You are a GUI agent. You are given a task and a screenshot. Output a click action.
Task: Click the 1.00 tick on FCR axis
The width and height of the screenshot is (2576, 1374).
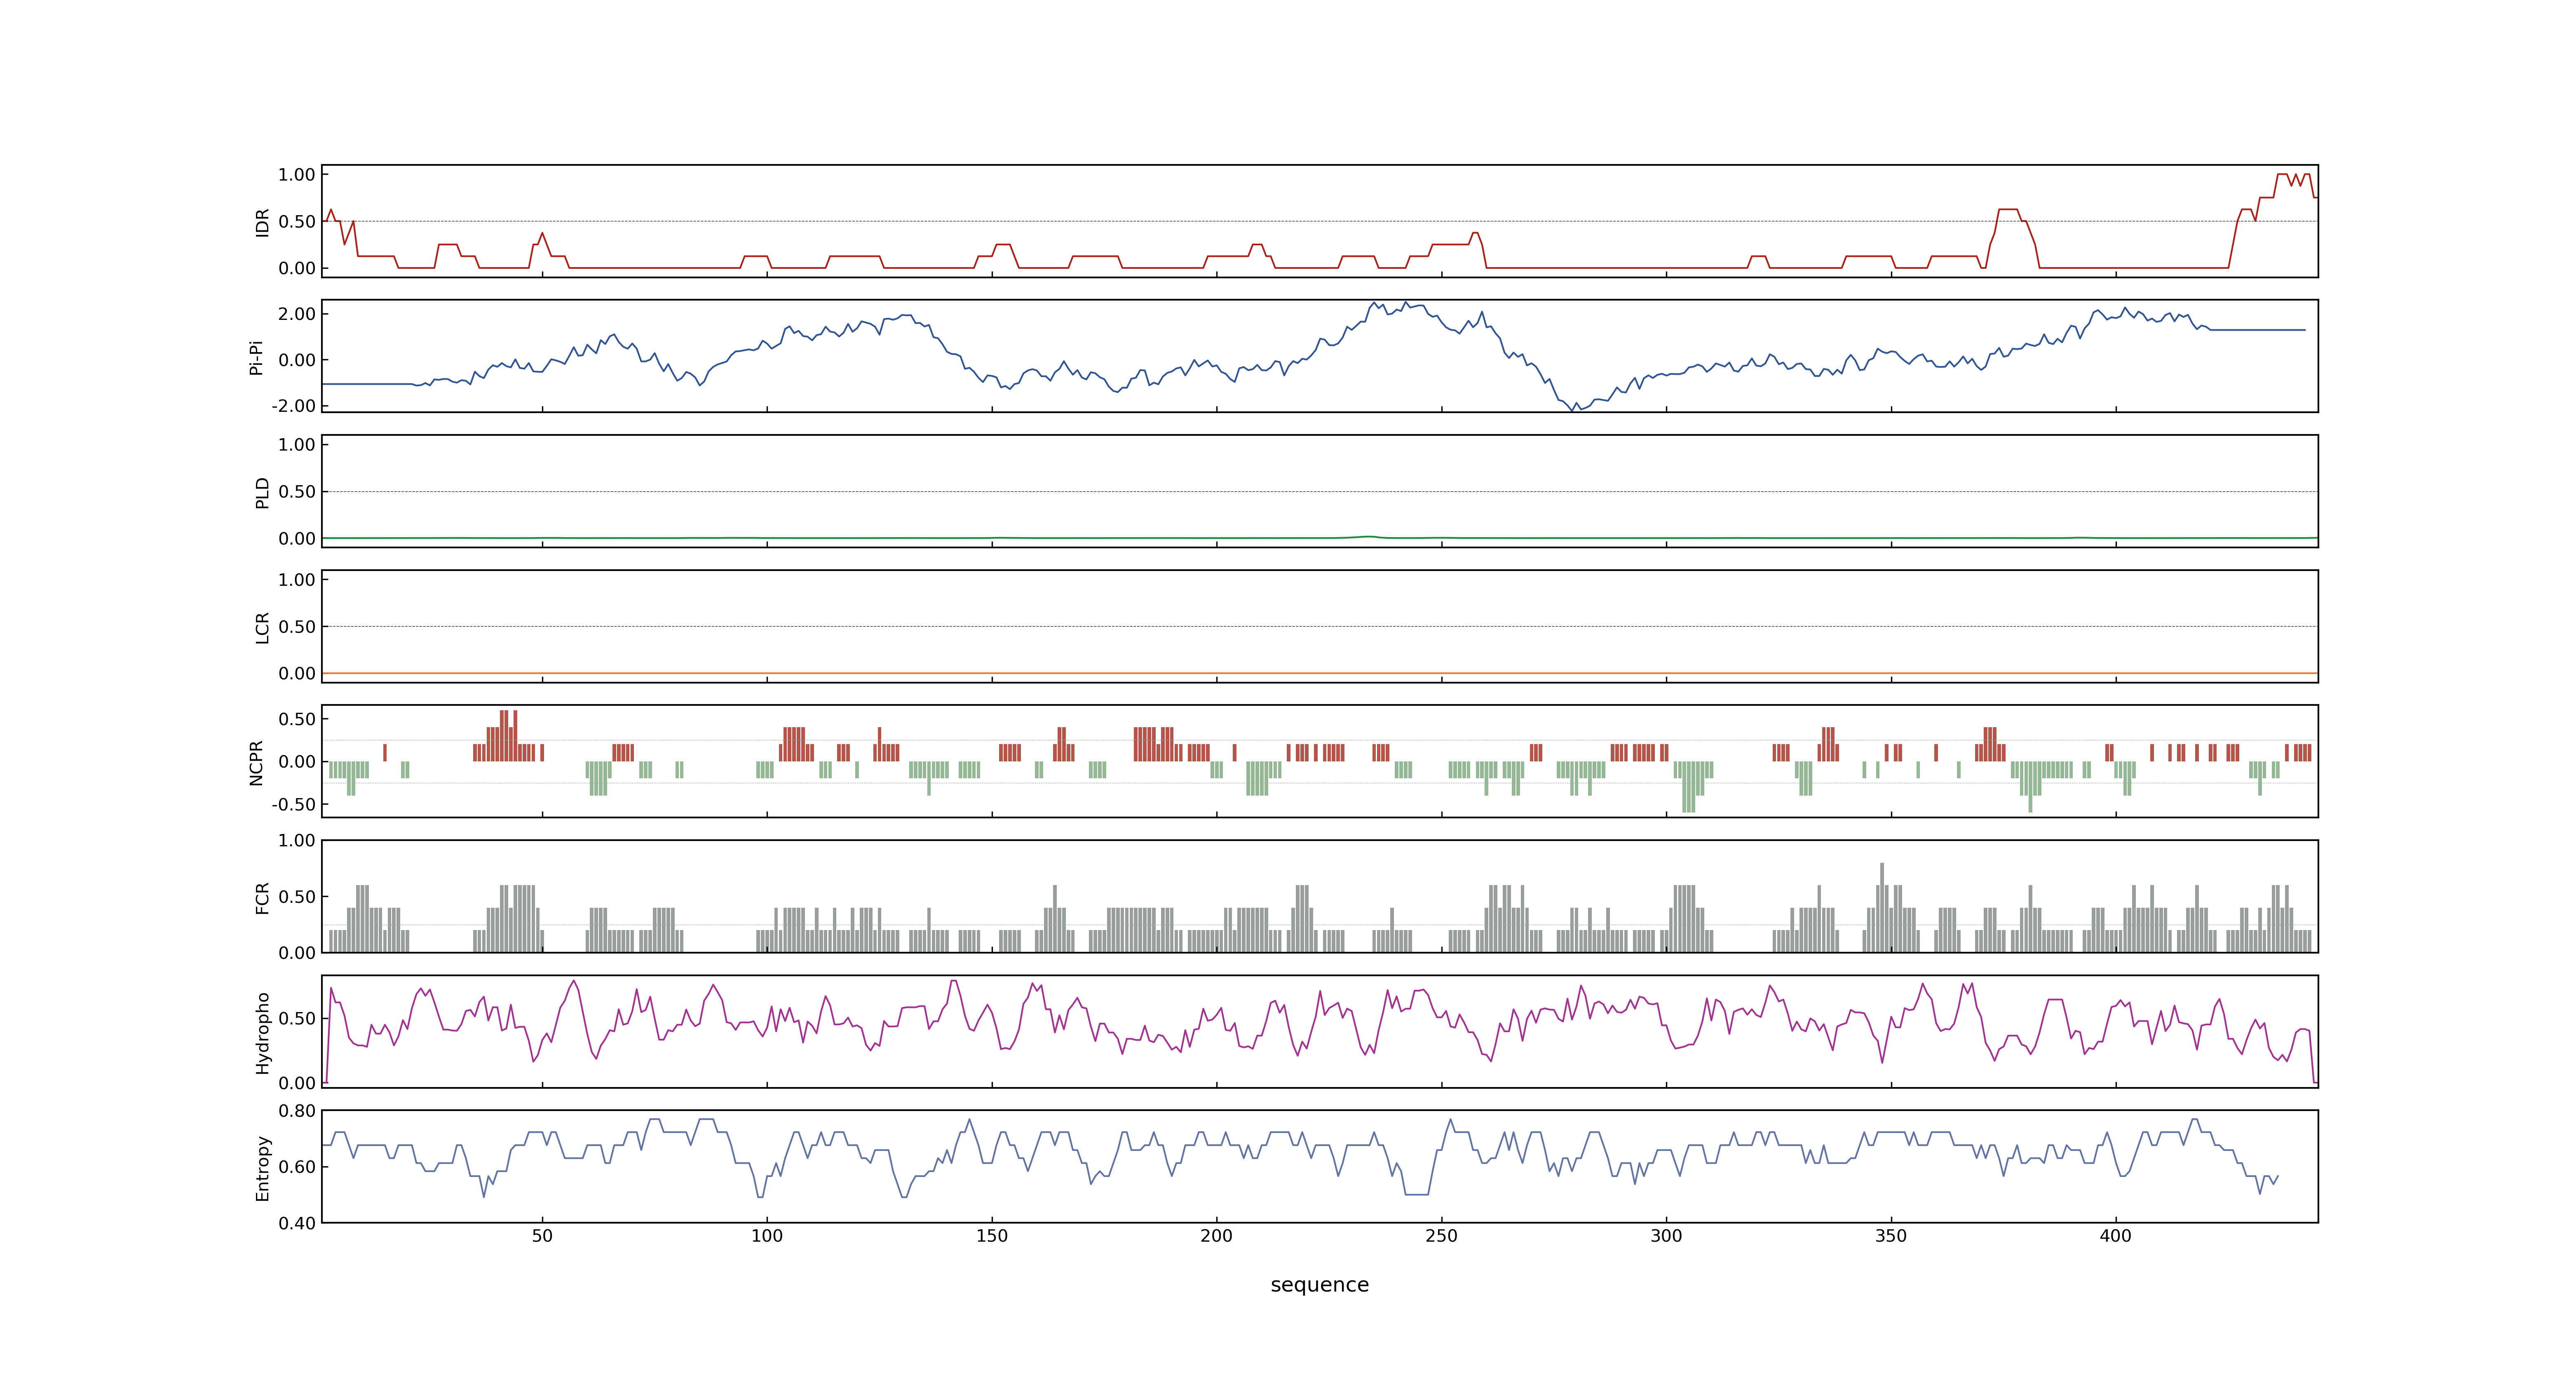(297, 841)
